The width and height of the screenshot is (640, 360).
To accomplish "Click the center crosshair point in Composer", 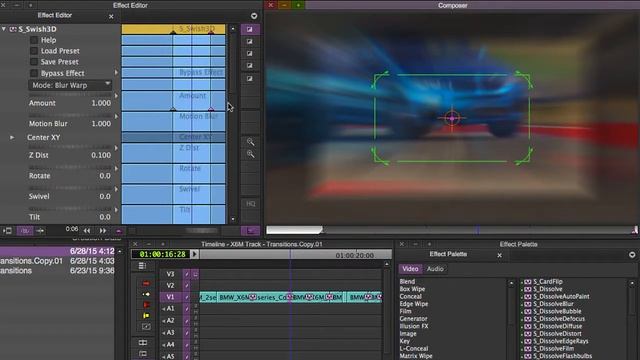I will tap(452, 118).
